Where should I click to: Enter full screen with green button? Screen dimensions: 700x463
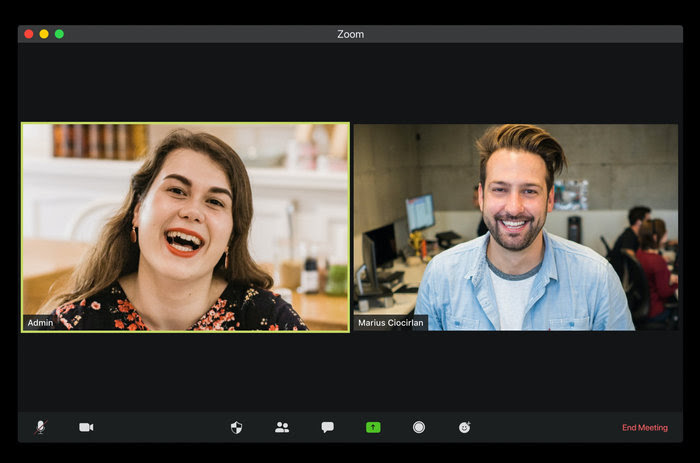[x=59, y=34]
